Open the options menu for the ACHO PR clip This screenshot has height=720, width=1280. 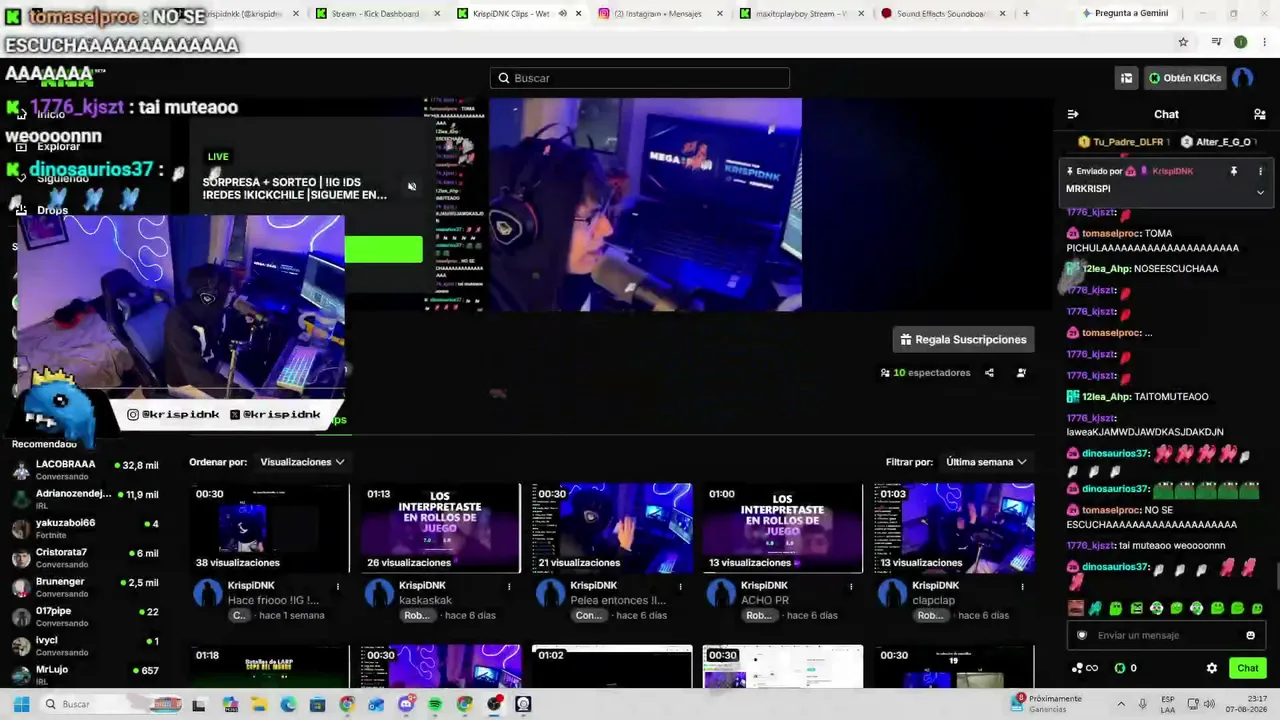click(x=852, y=586)
